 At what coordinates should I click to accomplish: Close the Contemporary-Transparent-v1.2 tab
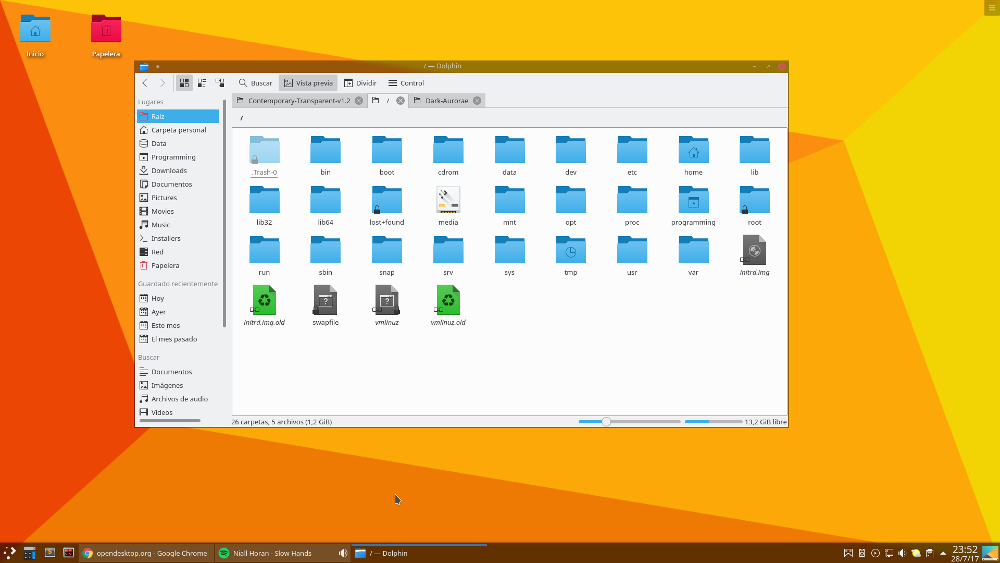click(359, 101)
